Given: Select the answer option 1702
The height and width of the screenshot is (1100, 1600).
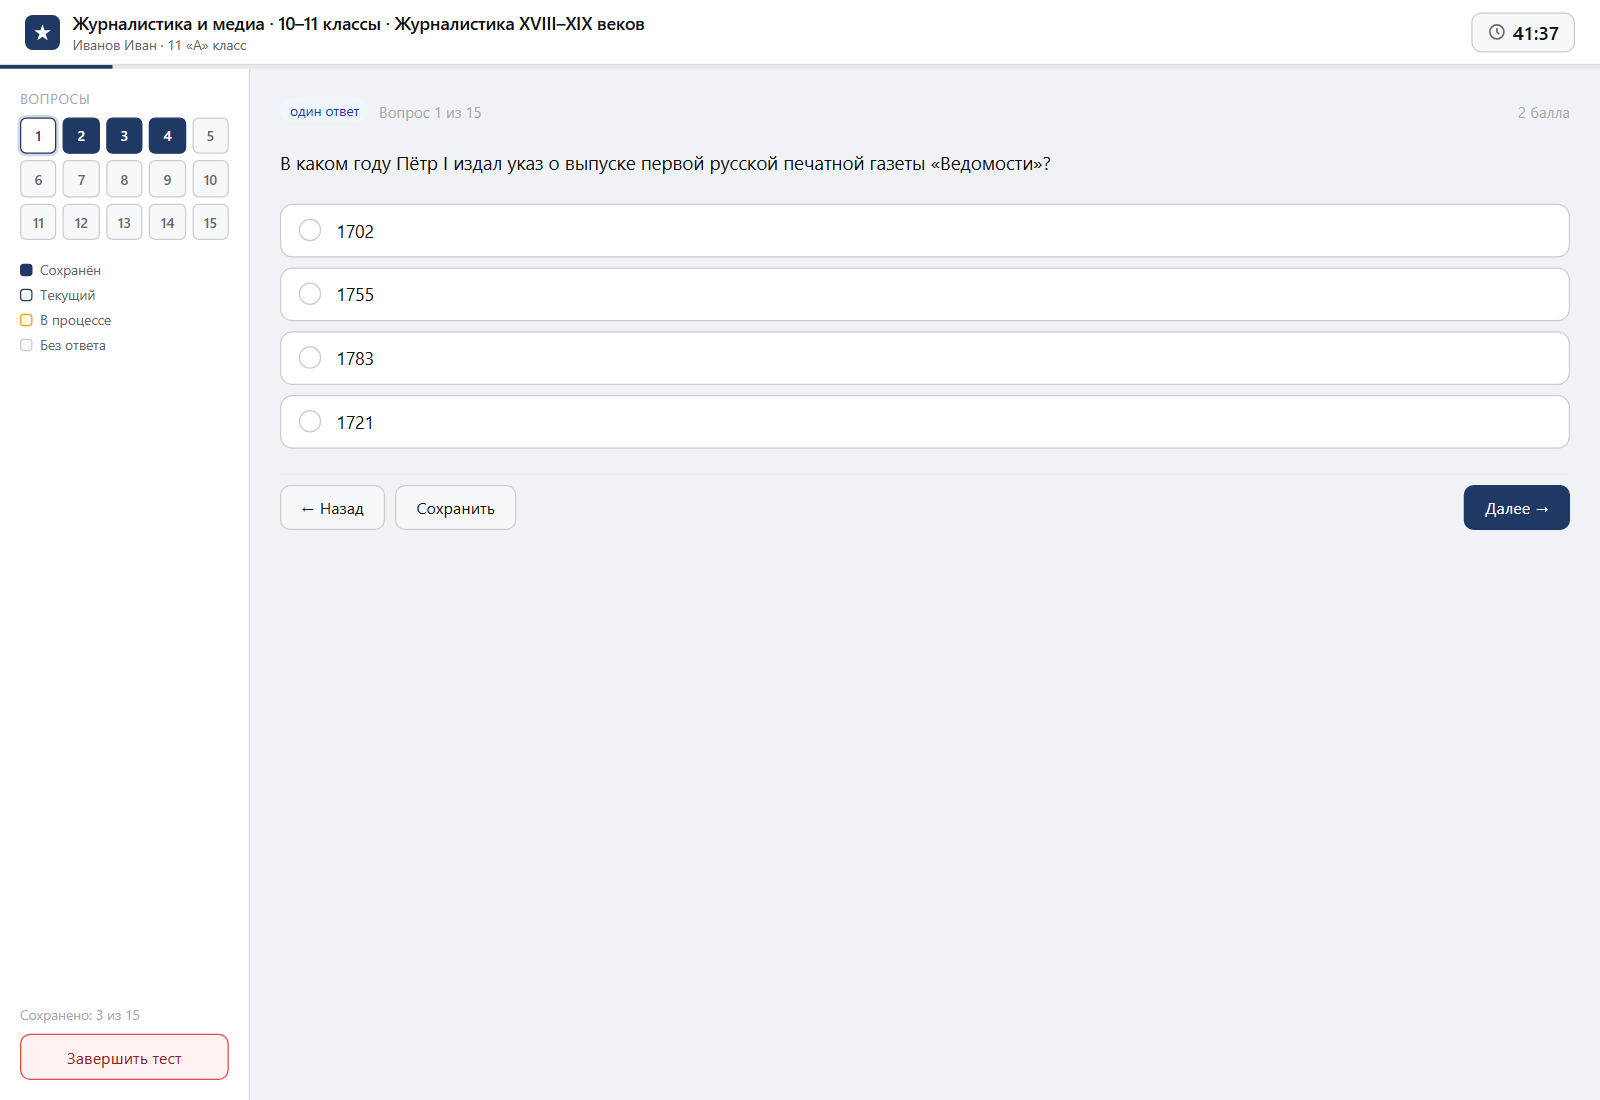Looking at the screenshot, I should point(925,231).
